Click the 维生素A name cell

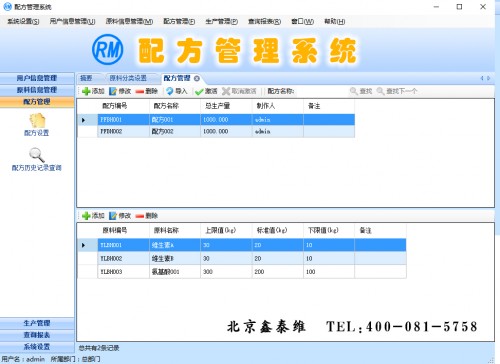pyautogui.click(x=175, y=245)
